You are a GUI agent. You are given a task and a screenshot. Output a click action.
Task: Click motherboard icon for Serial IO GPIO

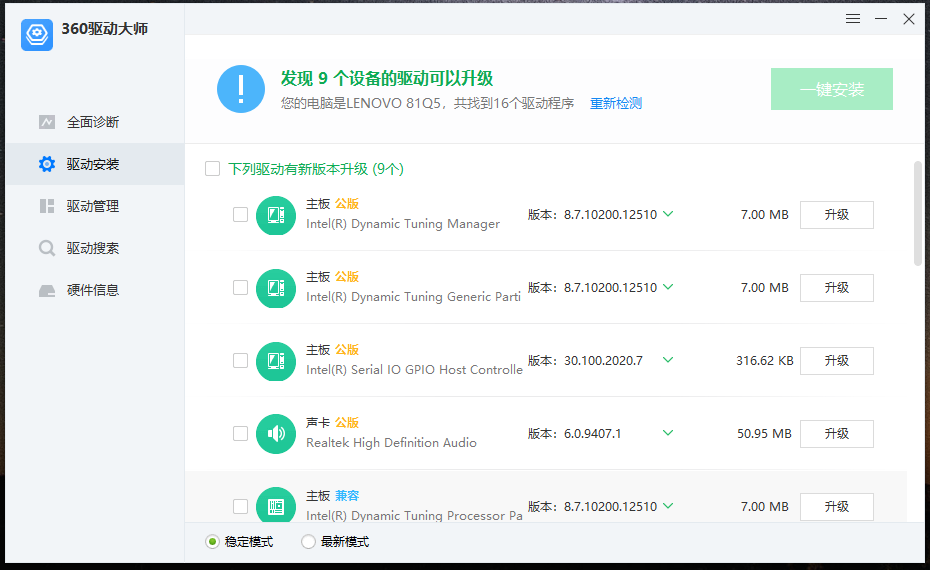click(276, 361)
